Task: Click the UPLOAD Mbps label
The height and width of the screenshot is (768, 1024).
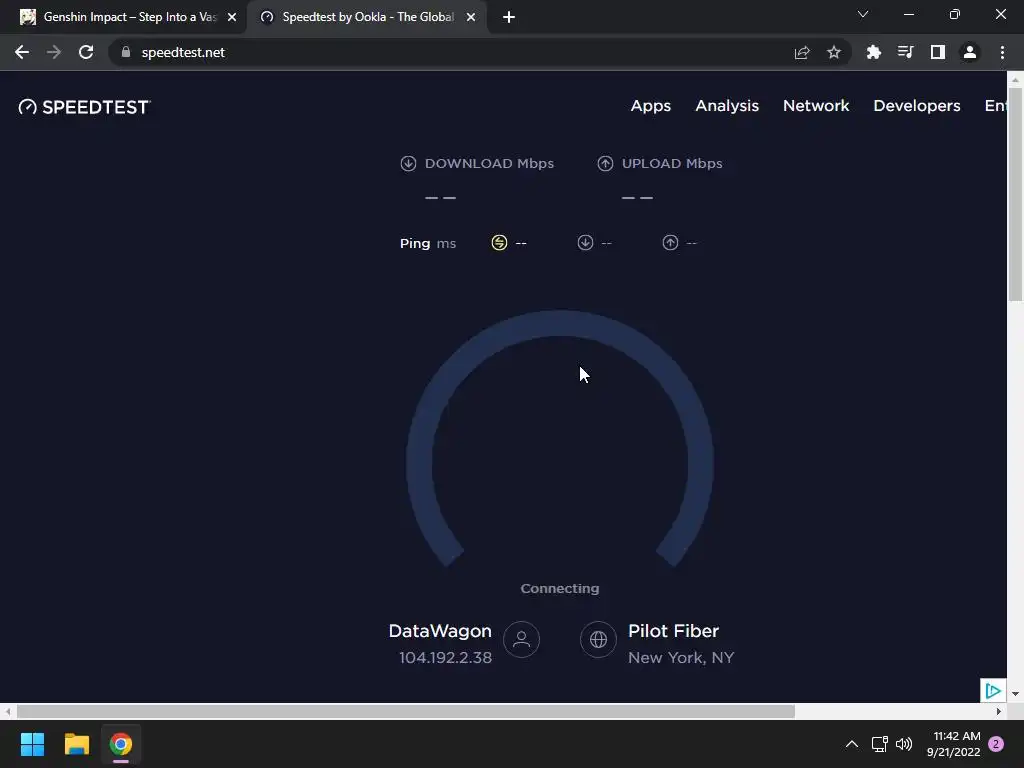Action: coord(672,163)
